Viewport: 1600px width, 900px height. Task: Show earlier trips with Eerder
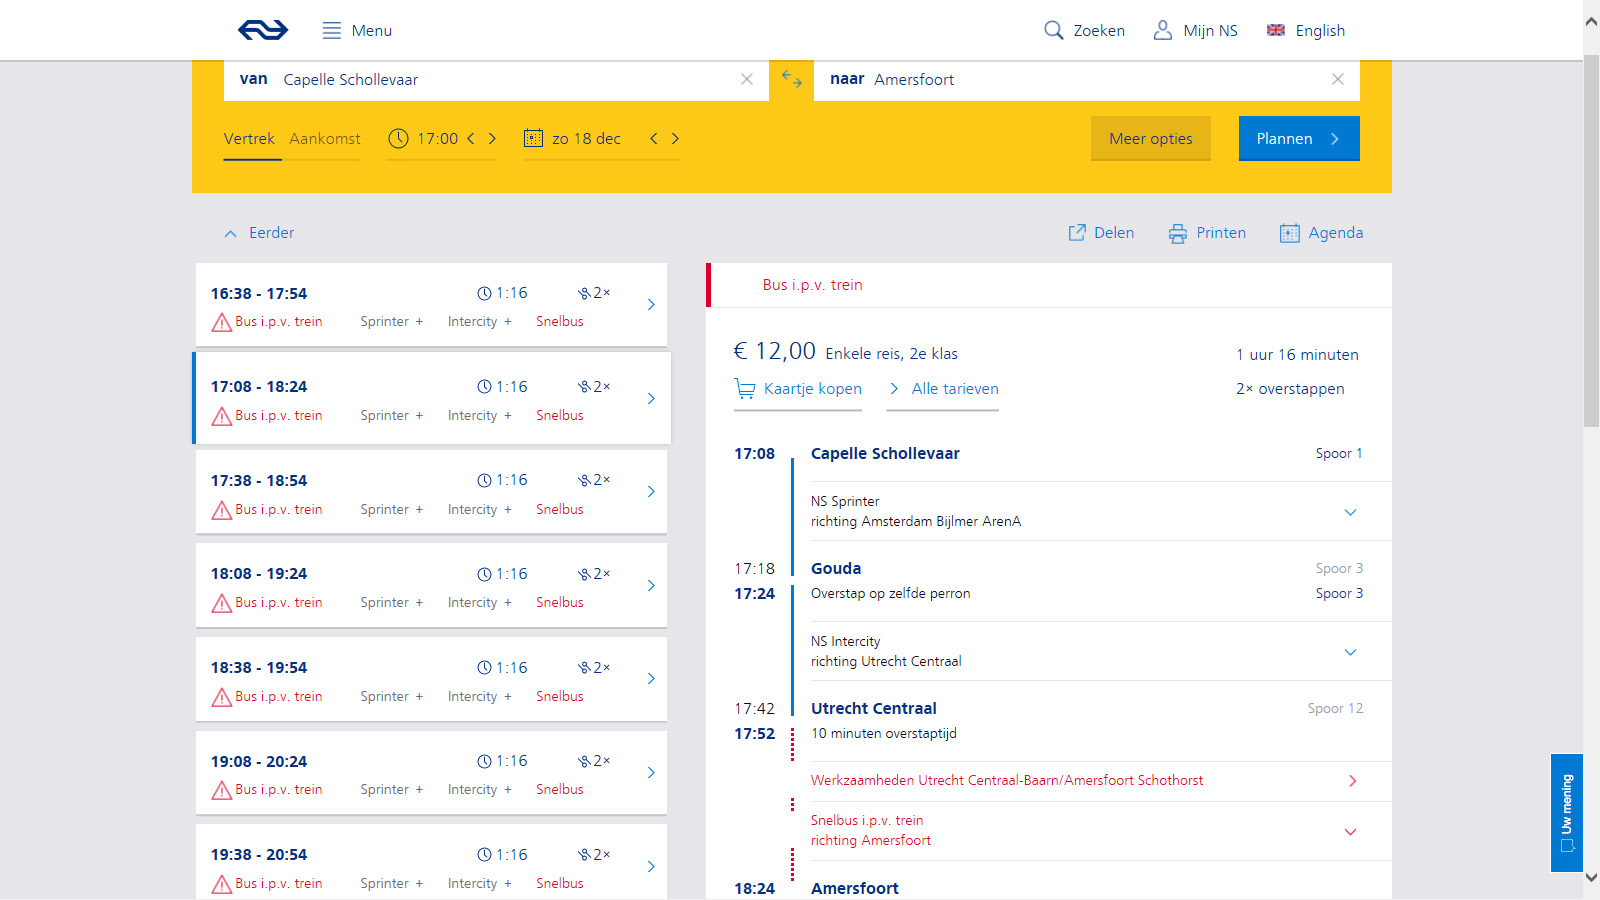point(259,233)
